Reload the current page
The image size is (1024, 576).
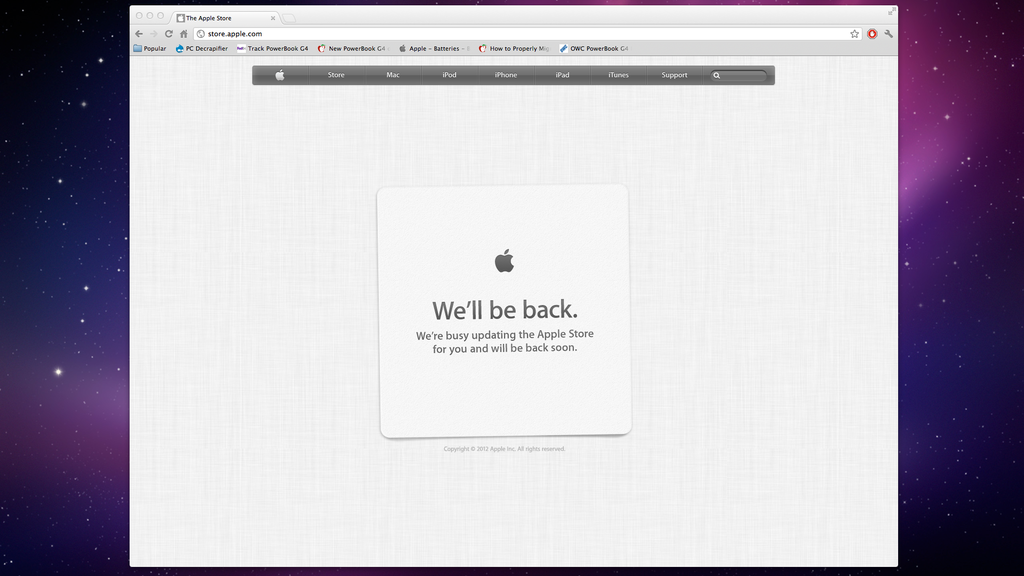pyautogui.click(x=168, y=34)
